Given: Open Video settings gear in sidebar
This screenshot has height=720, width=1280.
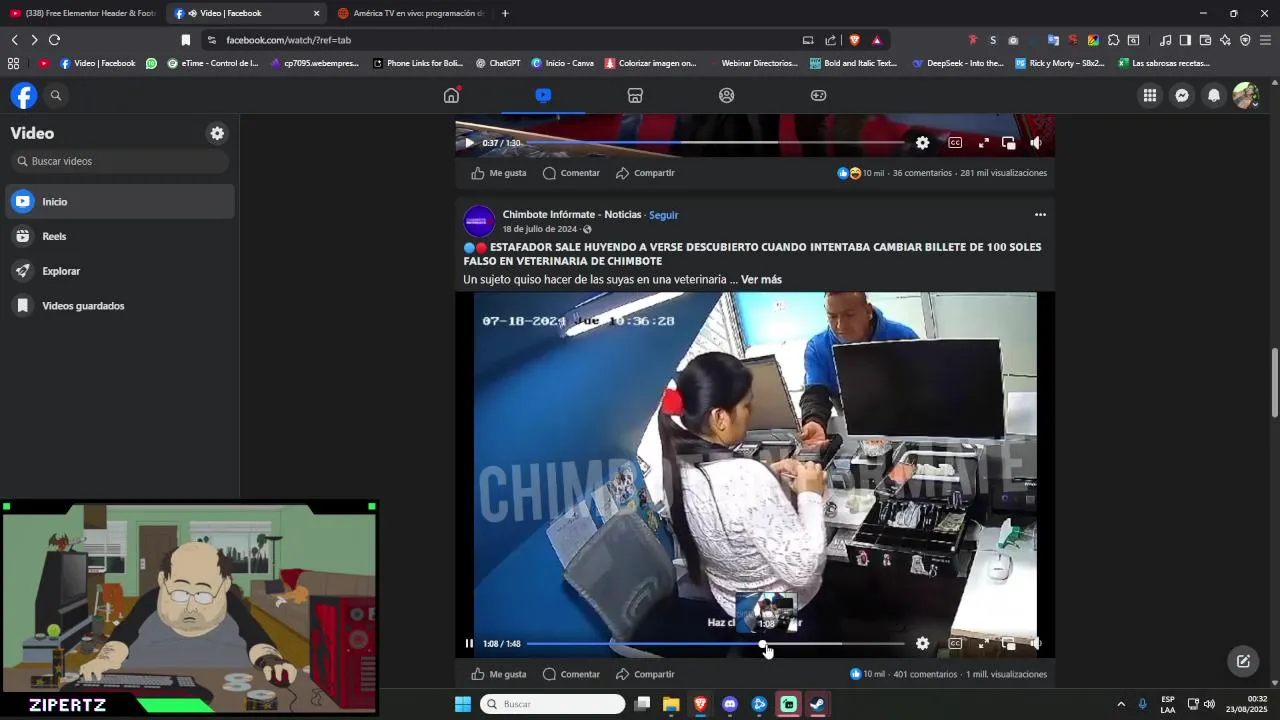Looking at the screenshot, I should pos(217,133).
